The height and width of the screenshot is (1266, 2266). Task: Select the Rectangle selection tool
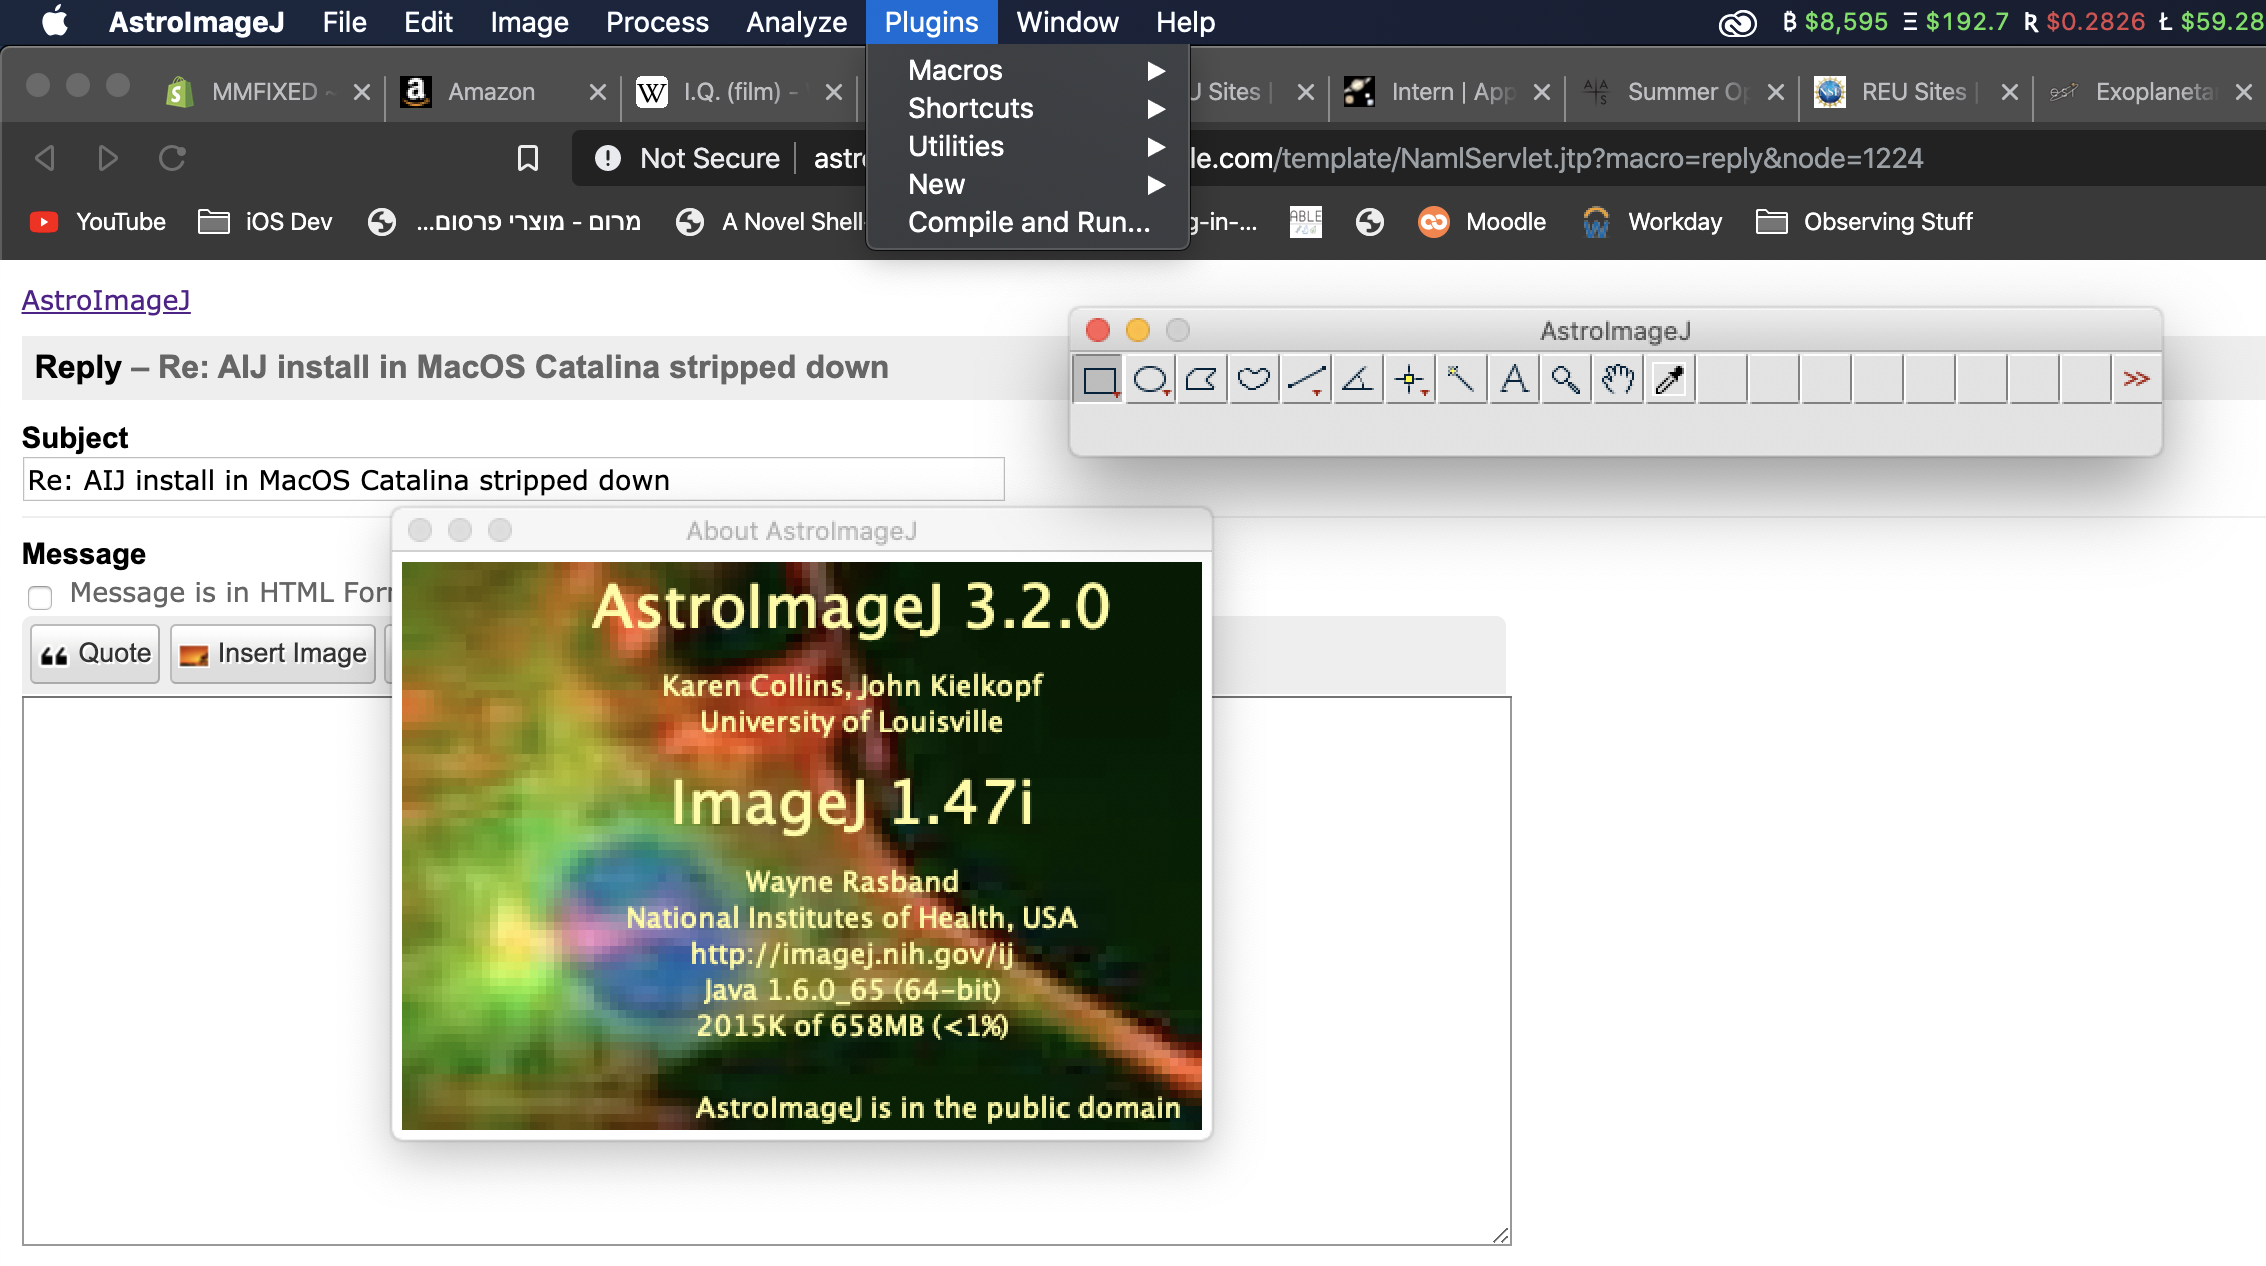click(1099, 380)
